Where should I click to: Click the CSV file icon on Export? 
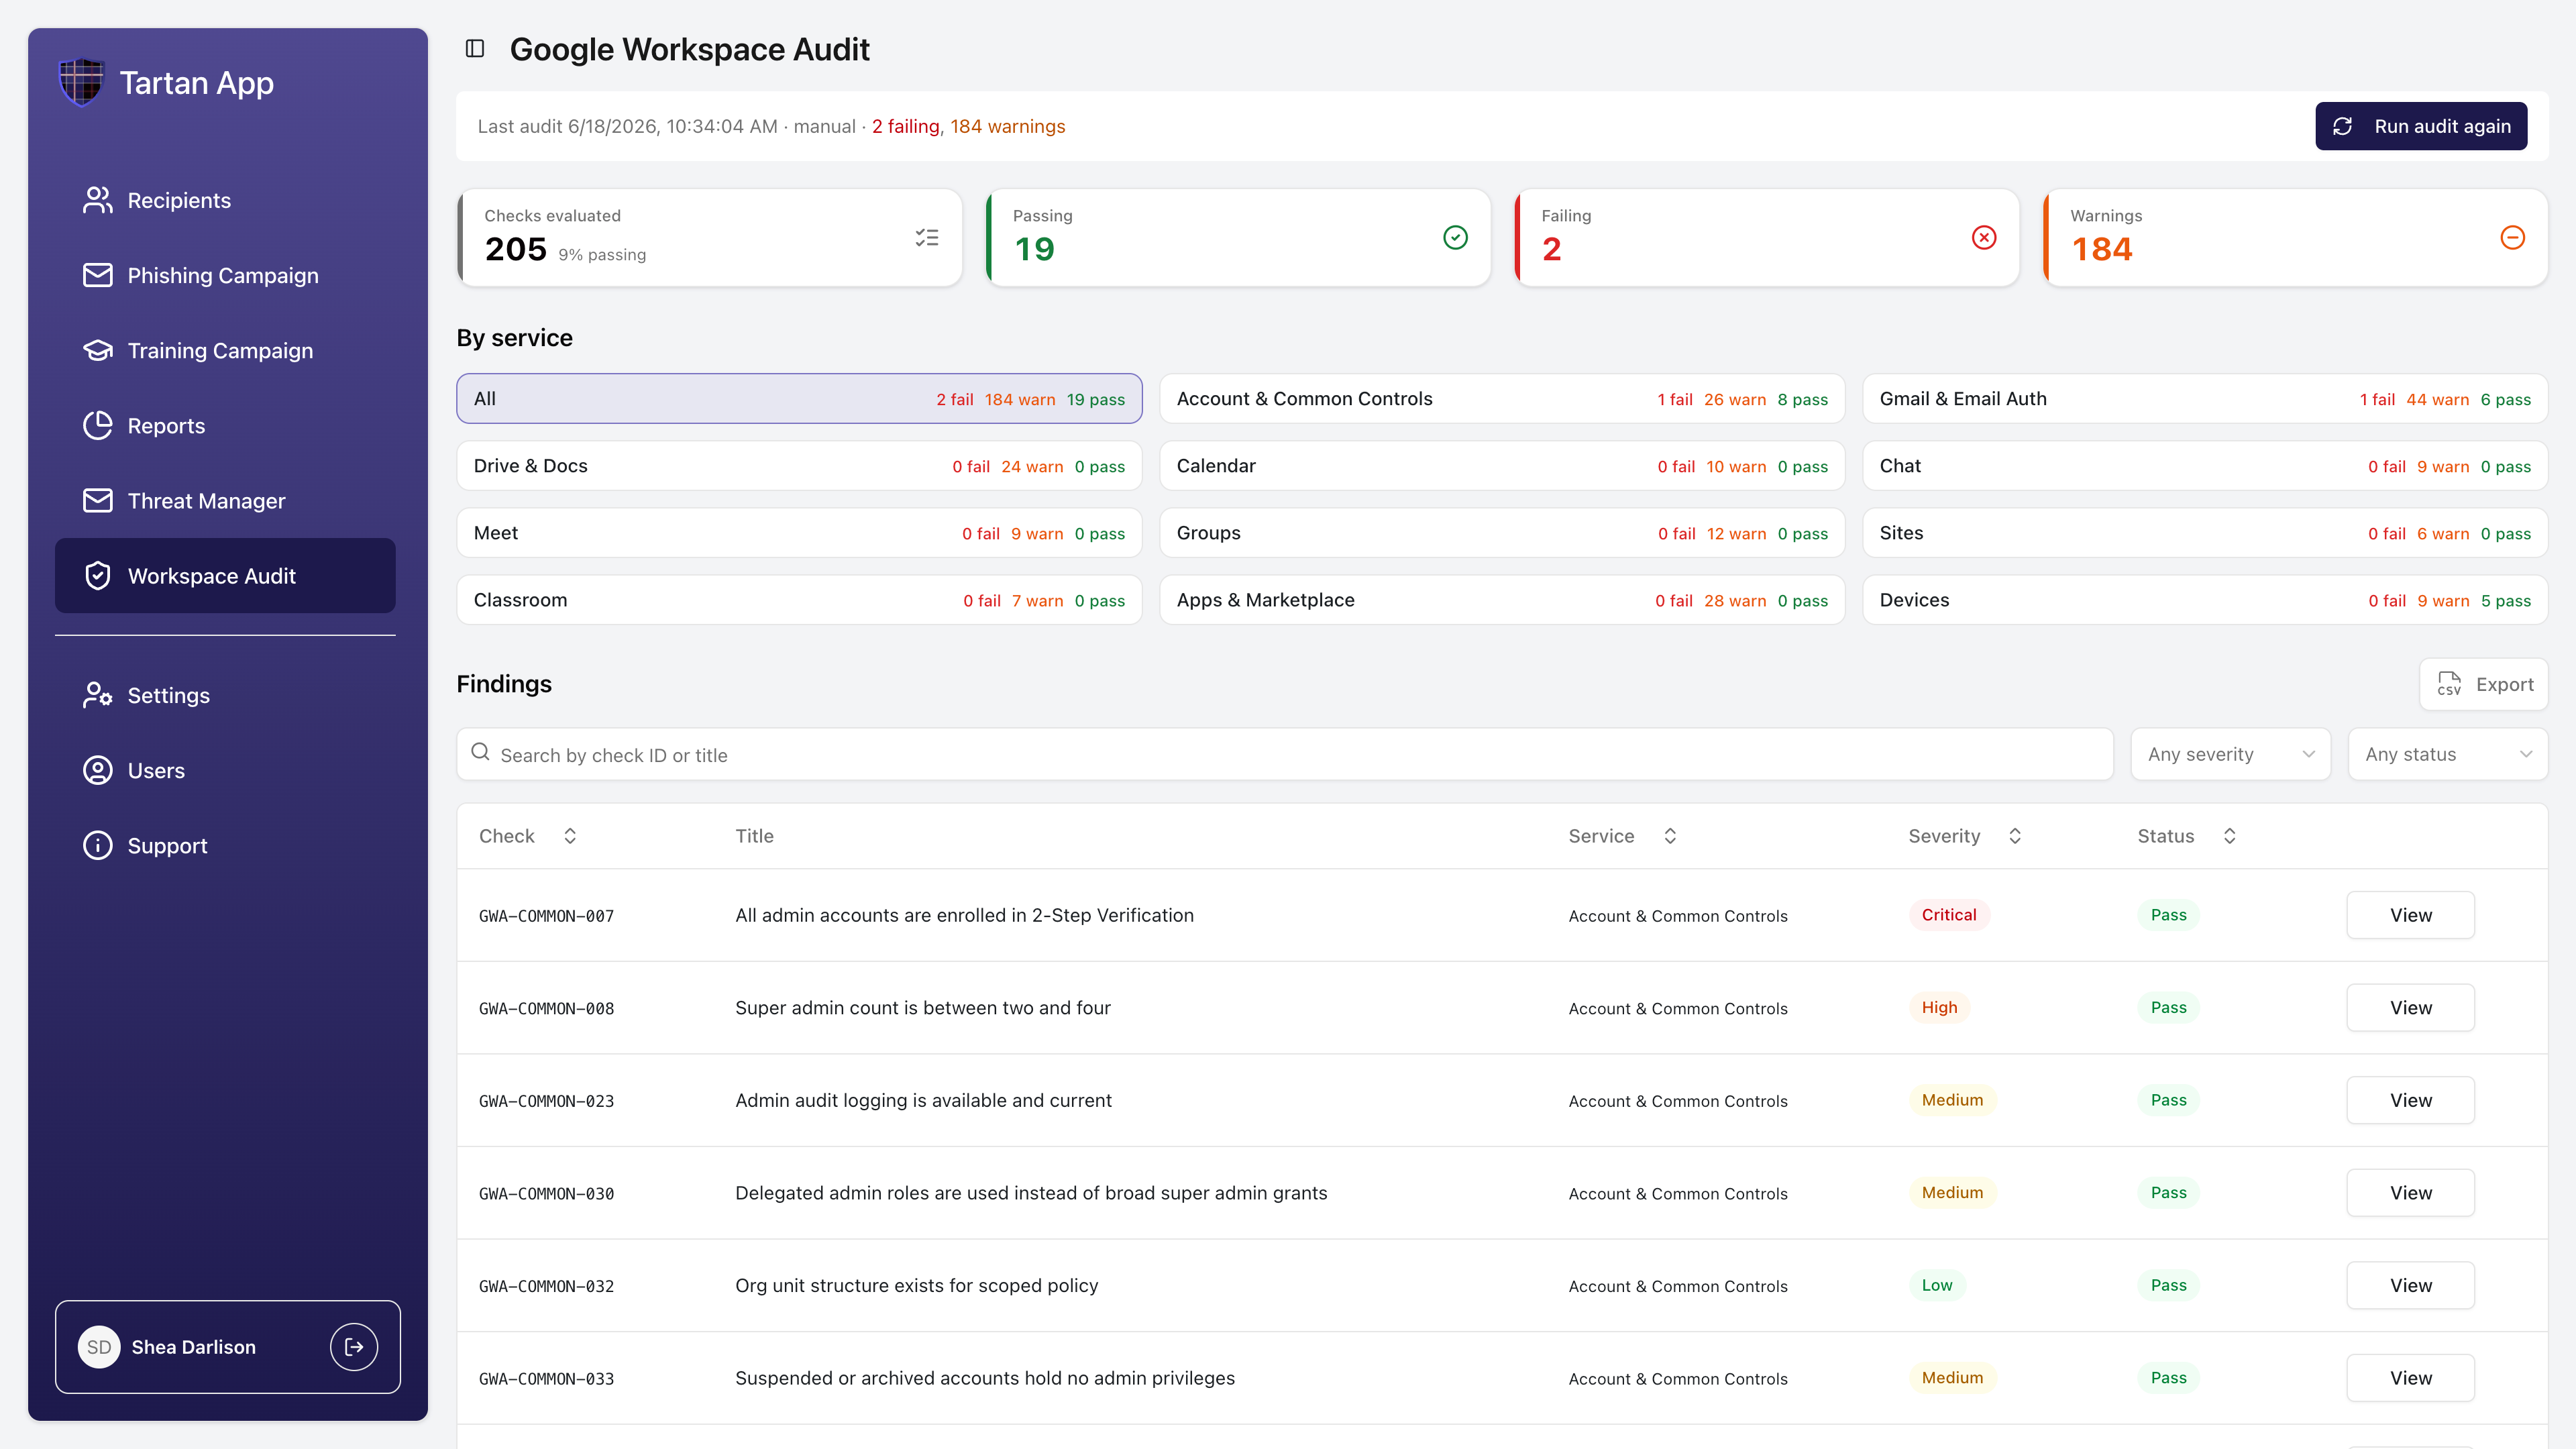[2449, 684]
